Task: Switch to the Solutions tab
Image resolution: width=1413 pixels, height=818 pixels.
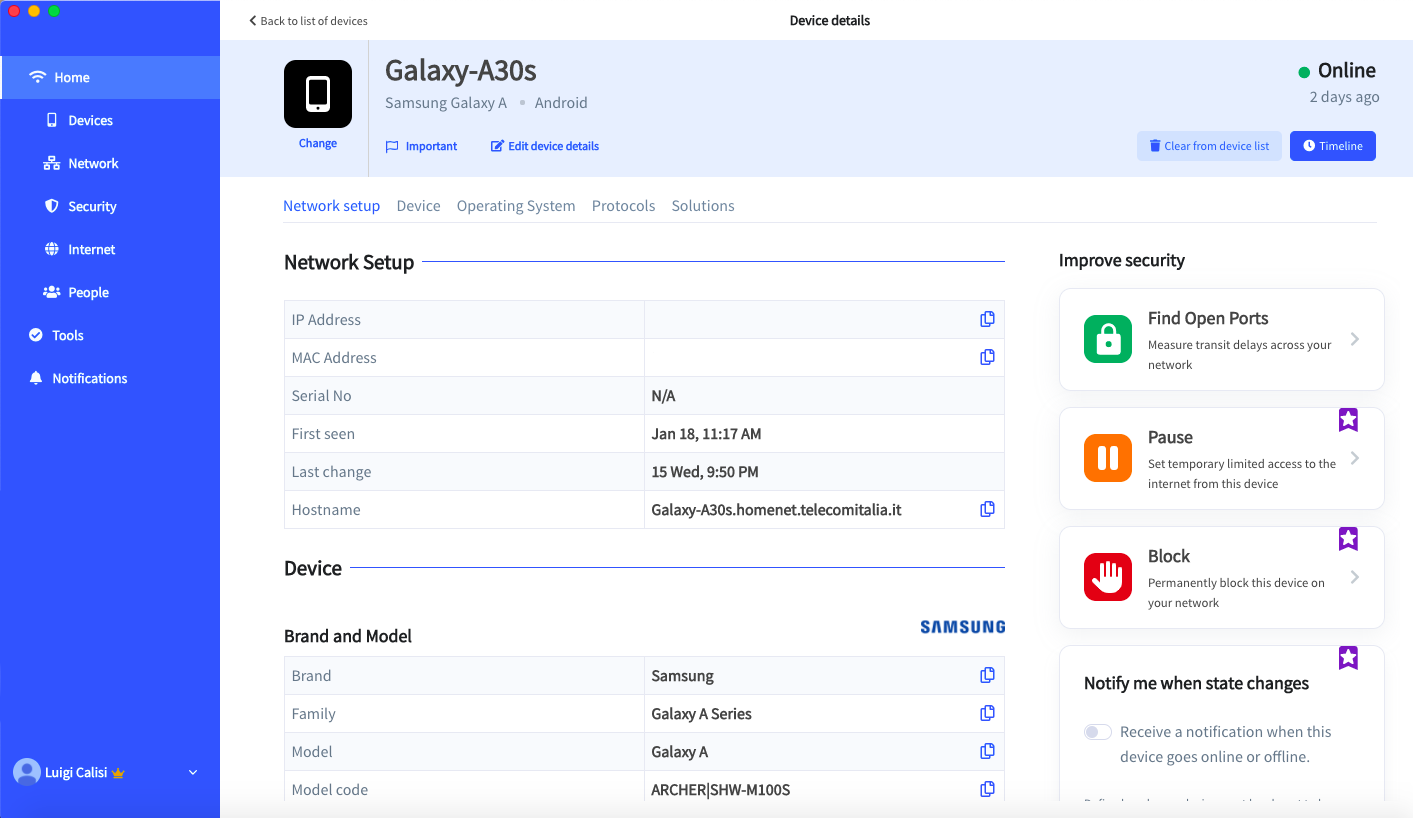Action: (x=703, y=206)
